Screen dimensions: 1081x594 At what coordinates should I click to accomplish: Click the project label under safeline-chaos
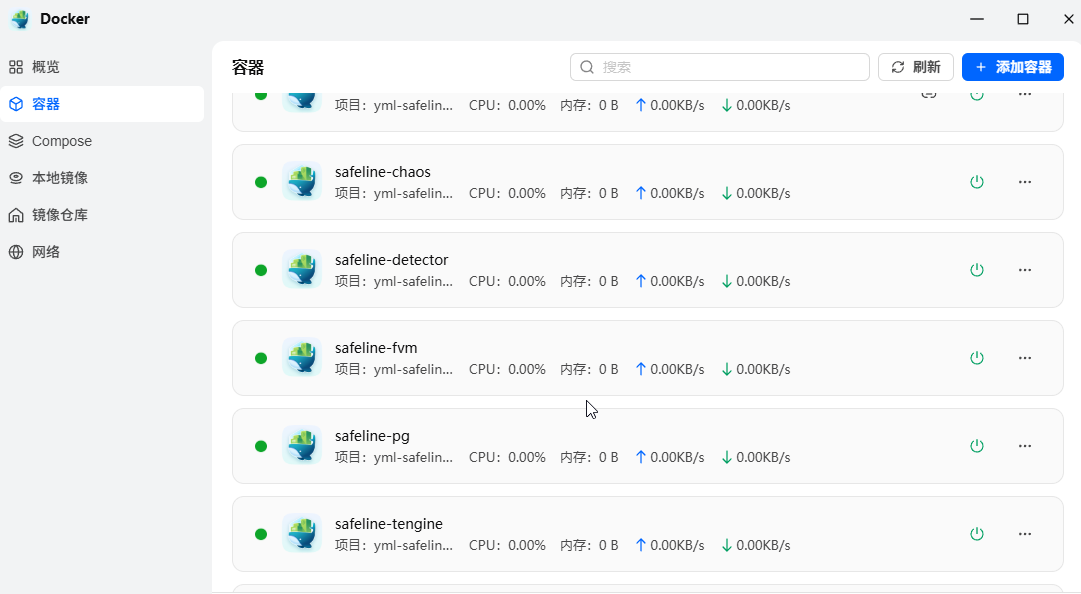click(x=394, y=194)
